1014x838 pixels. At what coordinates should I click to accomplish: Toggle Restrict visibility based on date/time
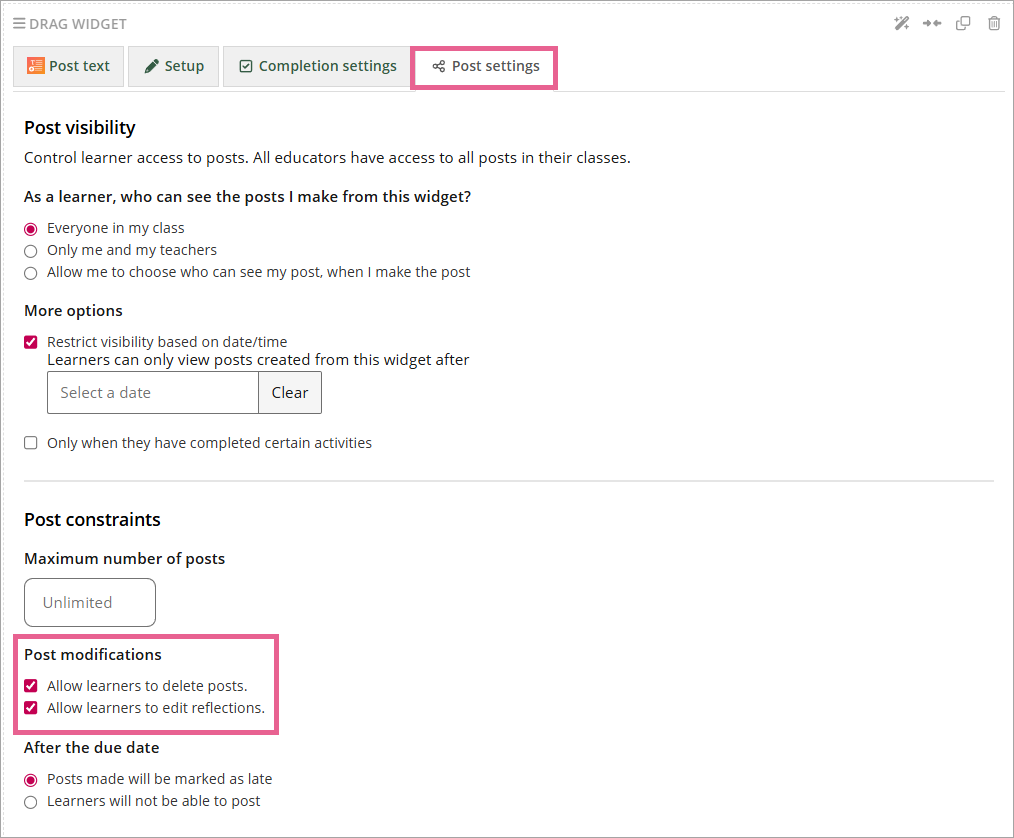30,342
